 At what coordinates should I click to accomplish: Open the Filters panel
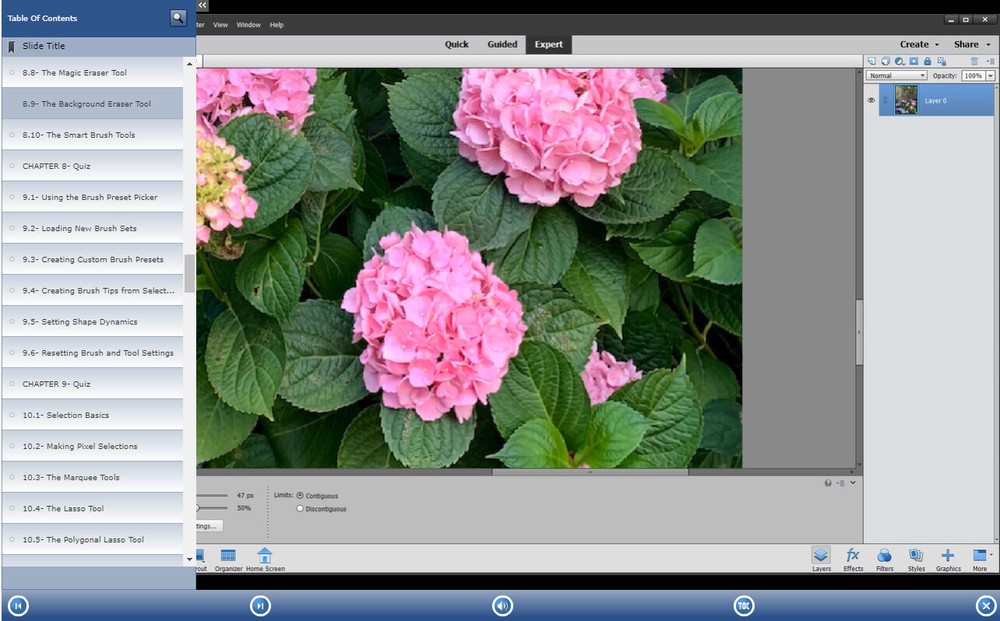[884, 558]
